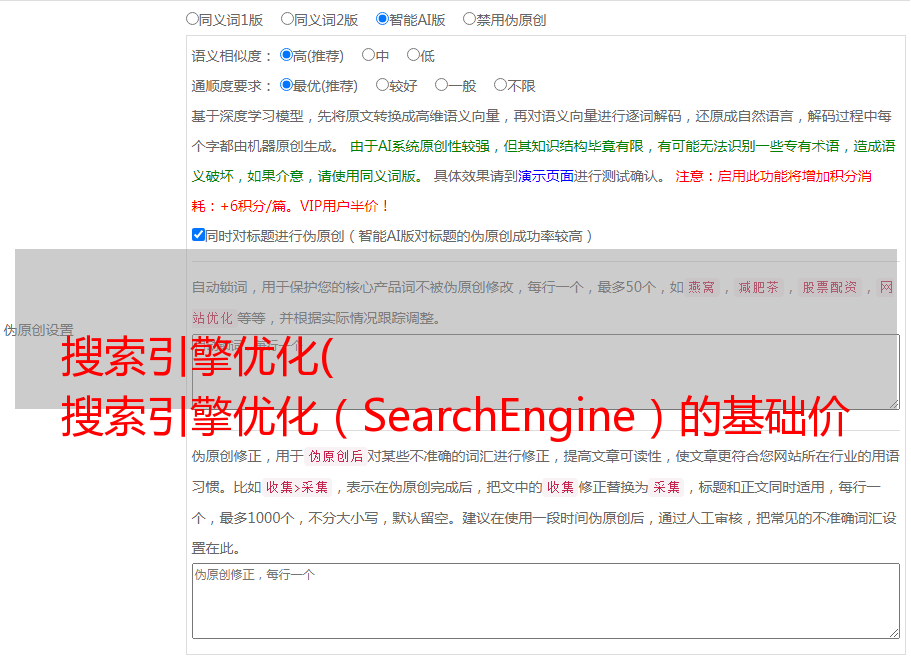911x658 pixels.
Task: Click the 伪原创设置 section label
Action: 38,330
